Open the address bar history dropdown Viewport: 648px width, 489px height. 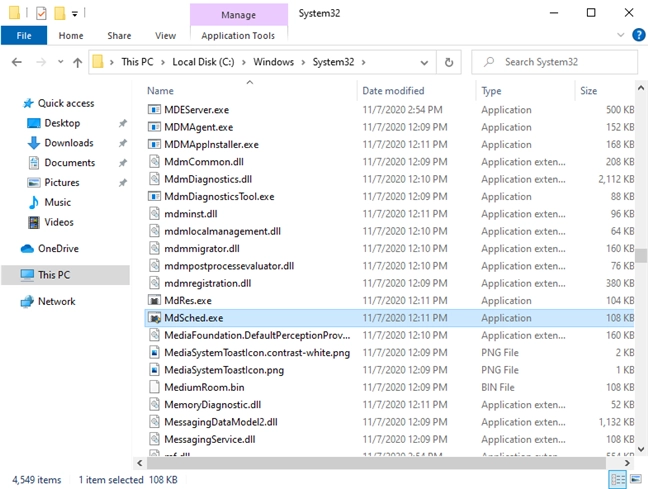coord(424,63)
